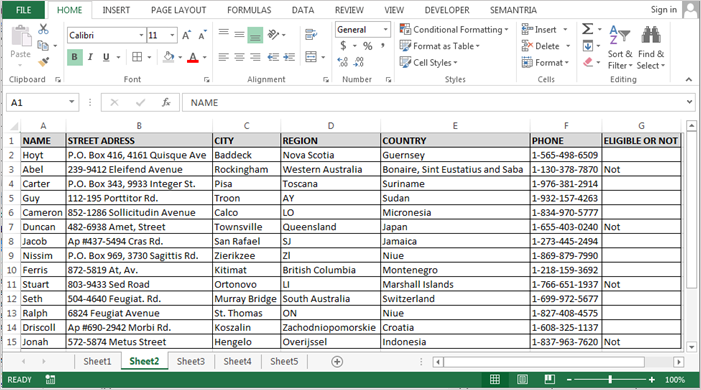Click the Wrap Text icon
This screenshot has width=701, height=390.
click(x=311, y=34)
